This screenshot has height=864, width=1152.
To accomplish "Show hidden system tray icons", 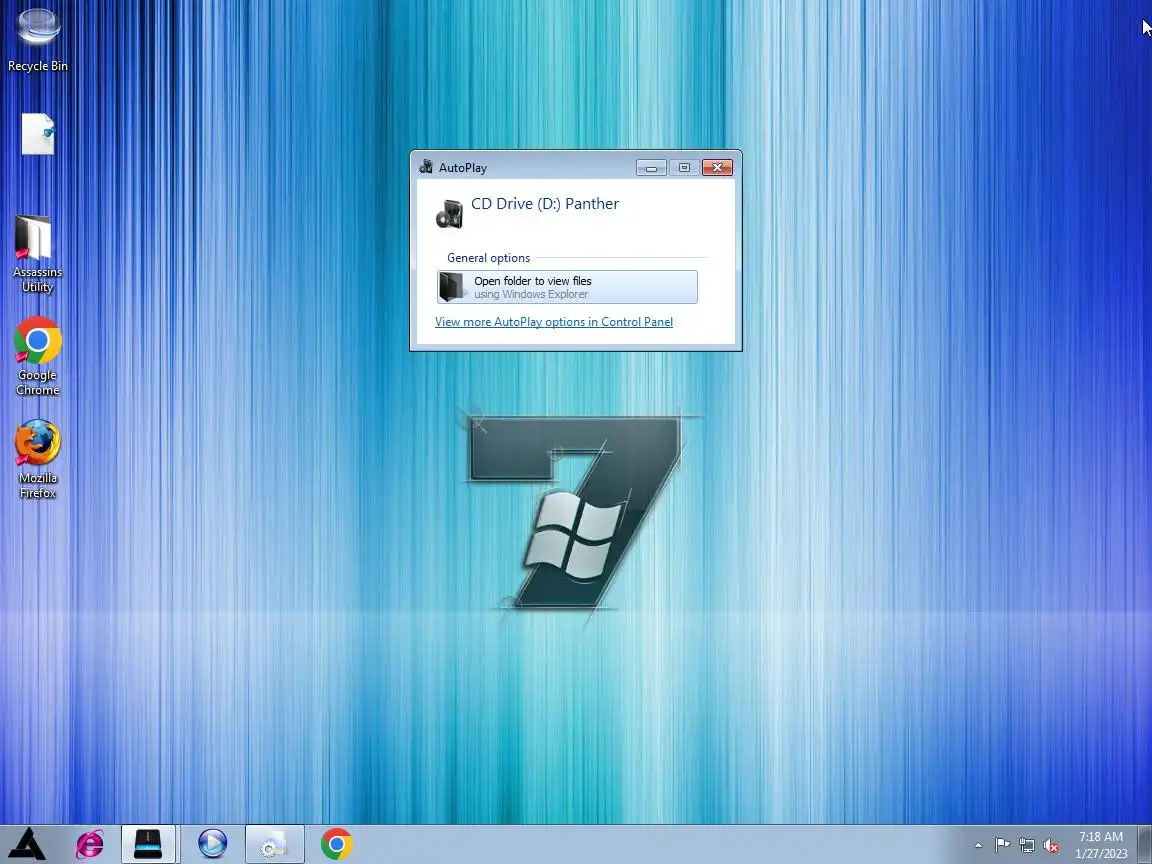I will 978,846.
